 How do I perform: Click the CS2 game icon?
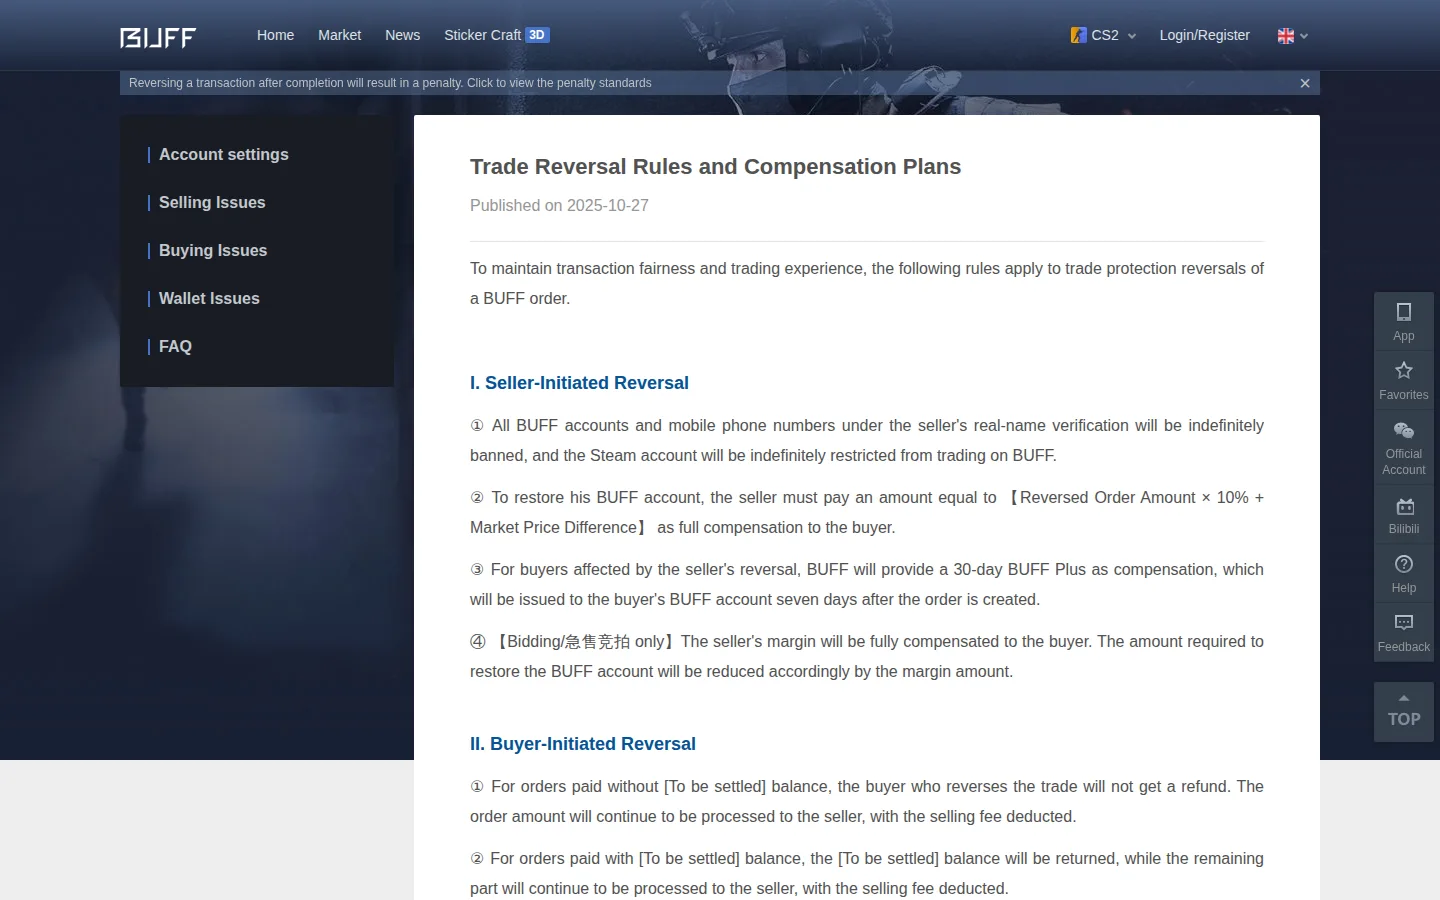1078,35
